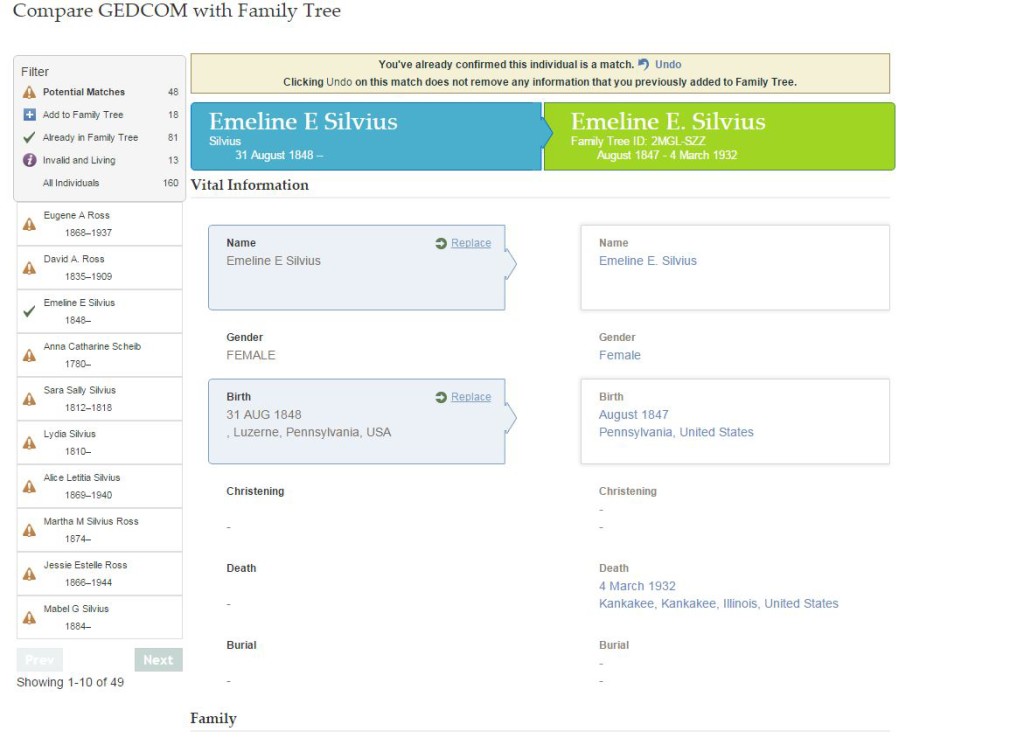Click the Undo link in confirmation banner
The image size is (1024, 752).
click(668, 64)
